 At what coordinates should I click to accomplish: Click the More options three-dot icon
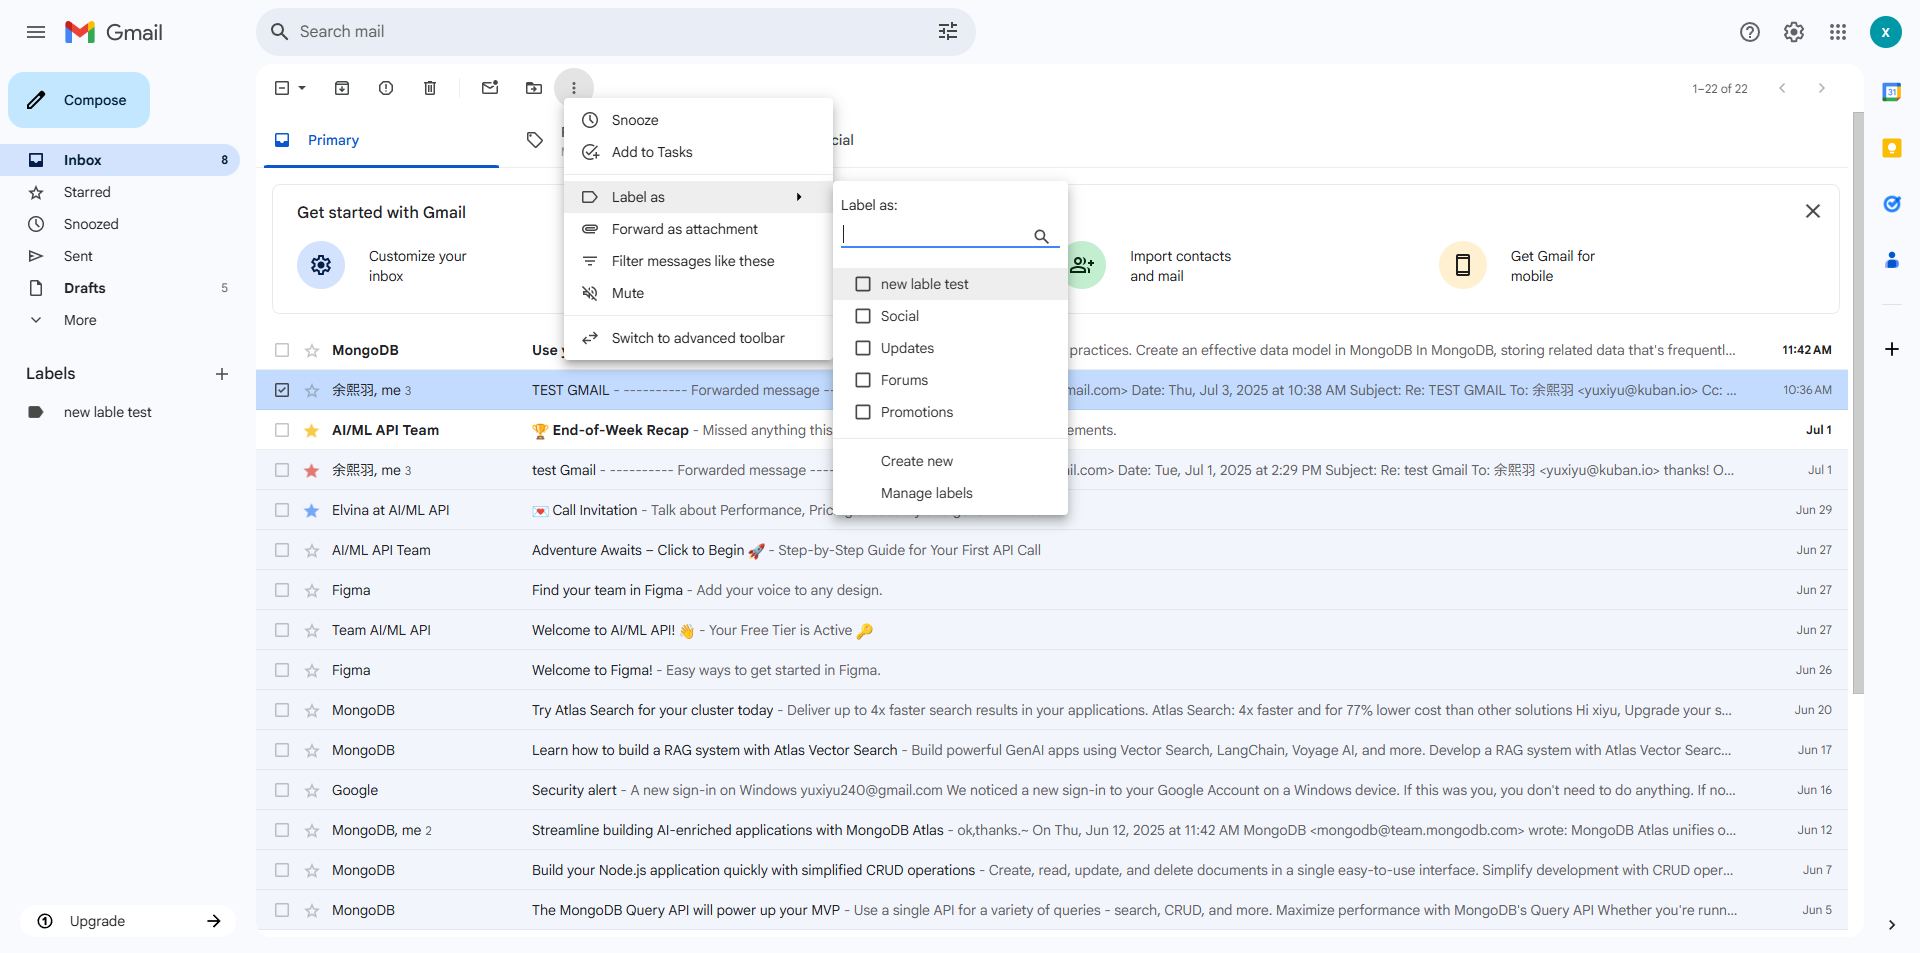tap(574, 88)
